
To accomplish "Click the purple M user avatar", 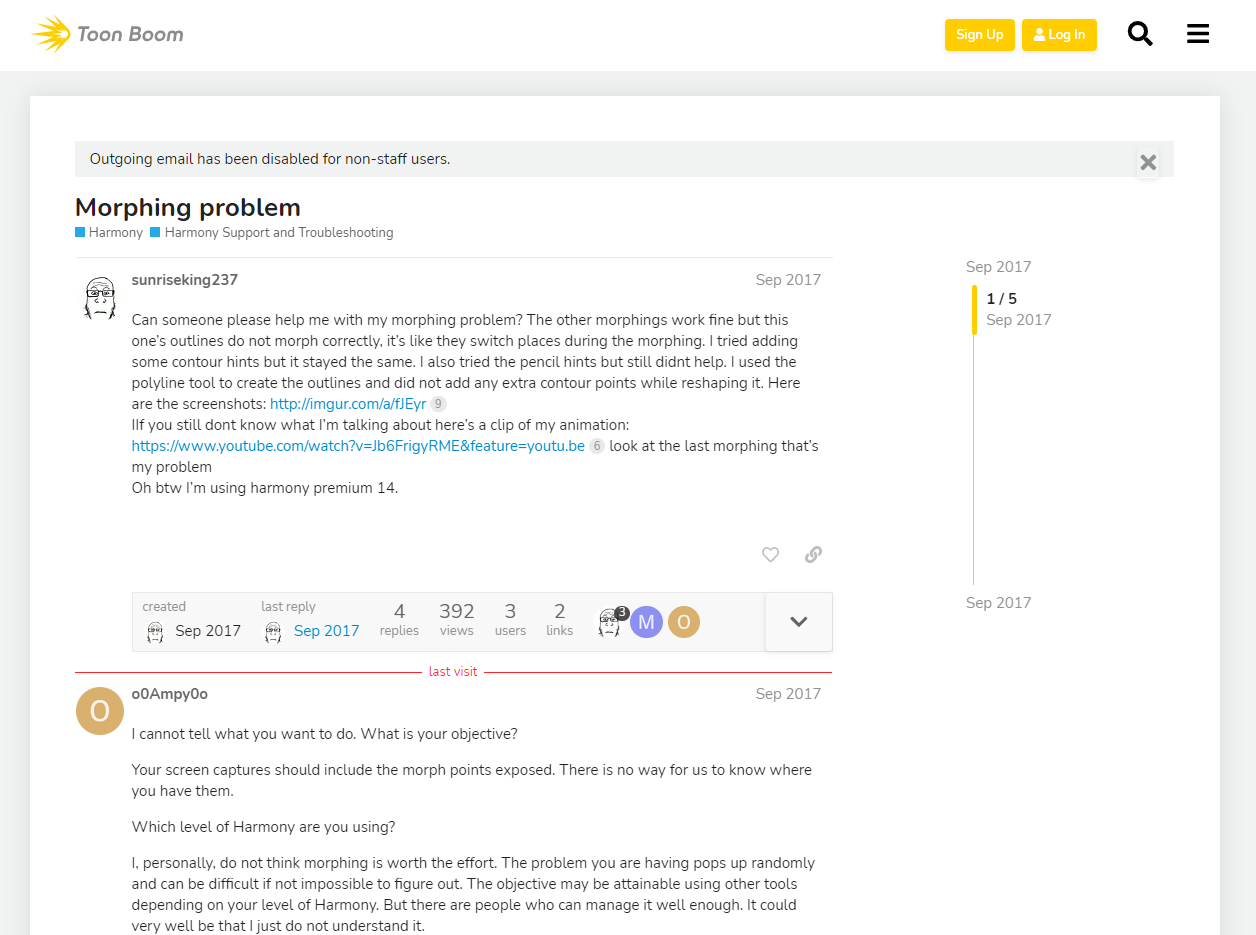I will (x=646, y=622).
